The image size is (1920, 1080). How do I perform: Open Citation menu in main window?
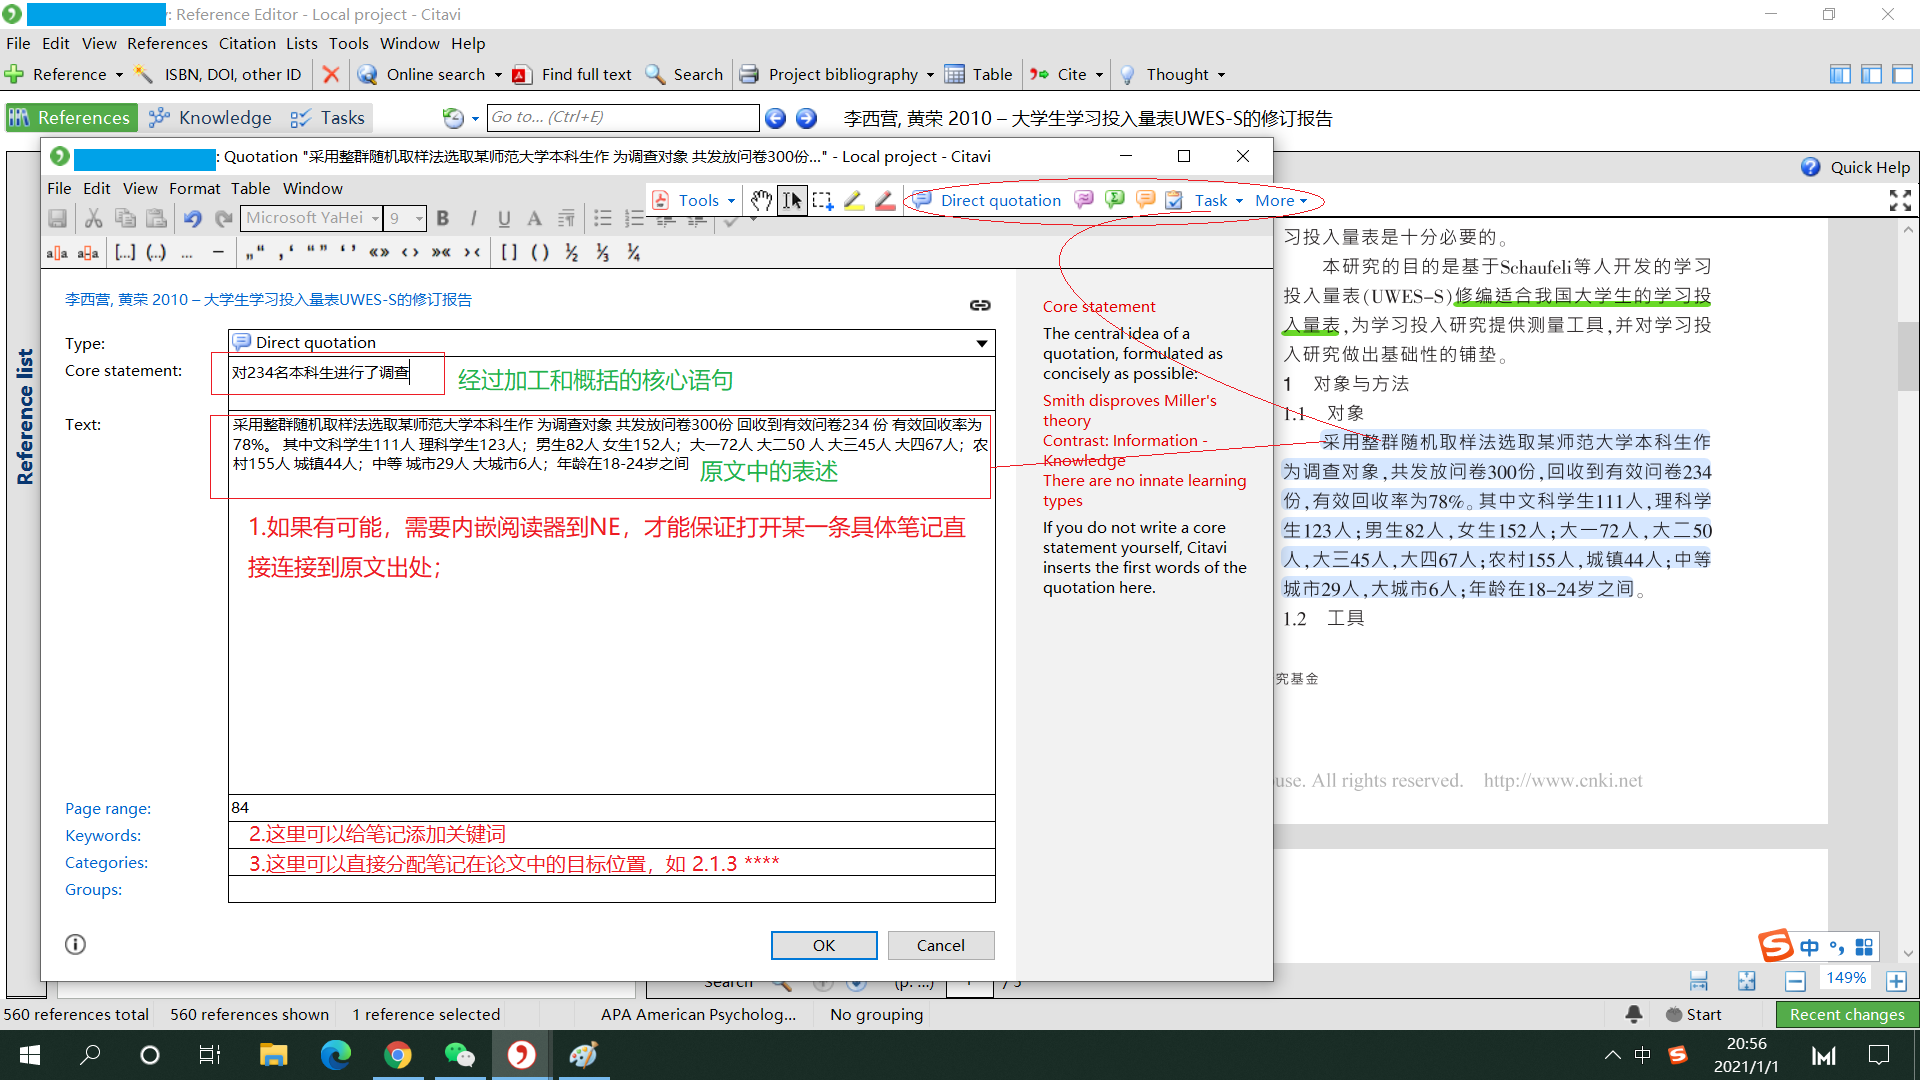coord(247,43)
